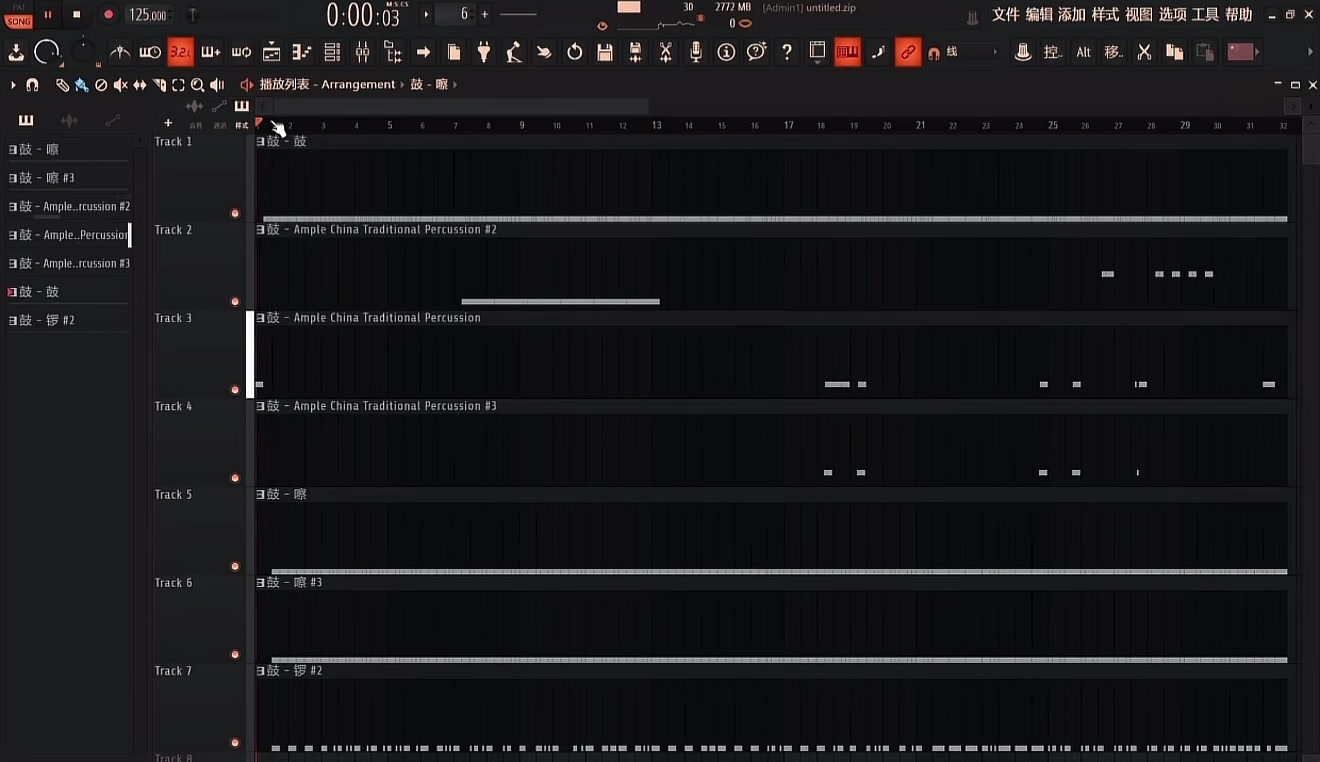Click the undo history circular arrow icon

tap(574, 52)
